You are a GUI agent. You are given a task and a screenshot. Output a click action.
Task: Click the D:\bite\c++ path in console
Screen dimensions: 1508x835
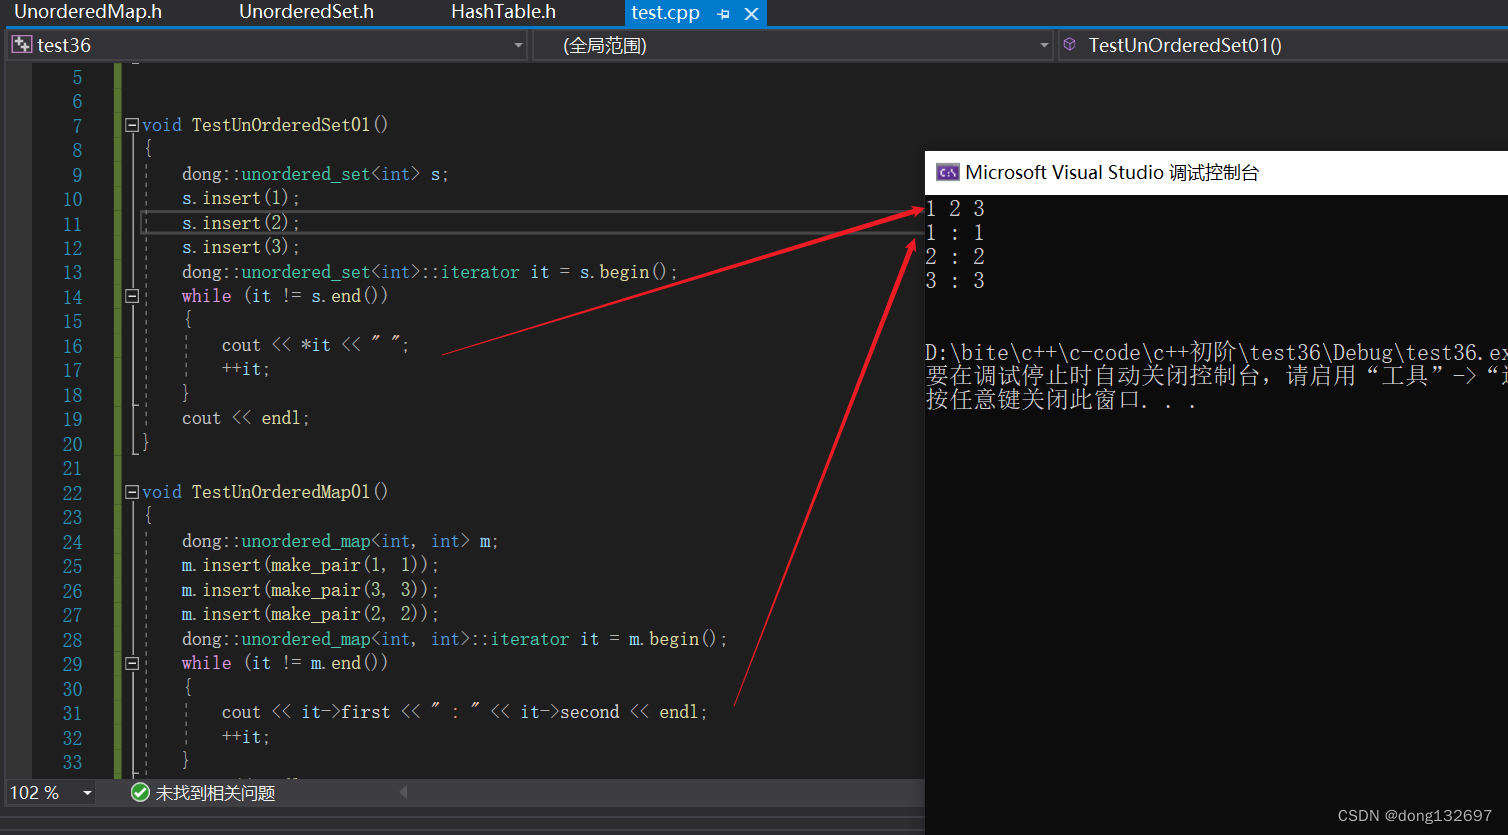coord(1216,353)
